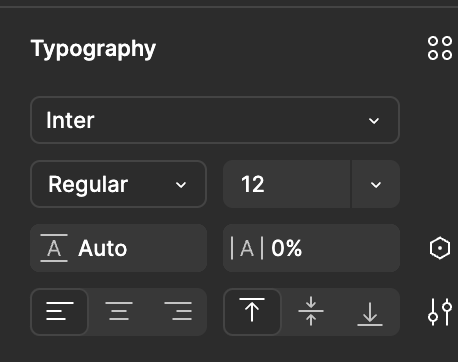Align text to the center horizontally
Screen dimensions: 458x362
click(x=119, y=311)
